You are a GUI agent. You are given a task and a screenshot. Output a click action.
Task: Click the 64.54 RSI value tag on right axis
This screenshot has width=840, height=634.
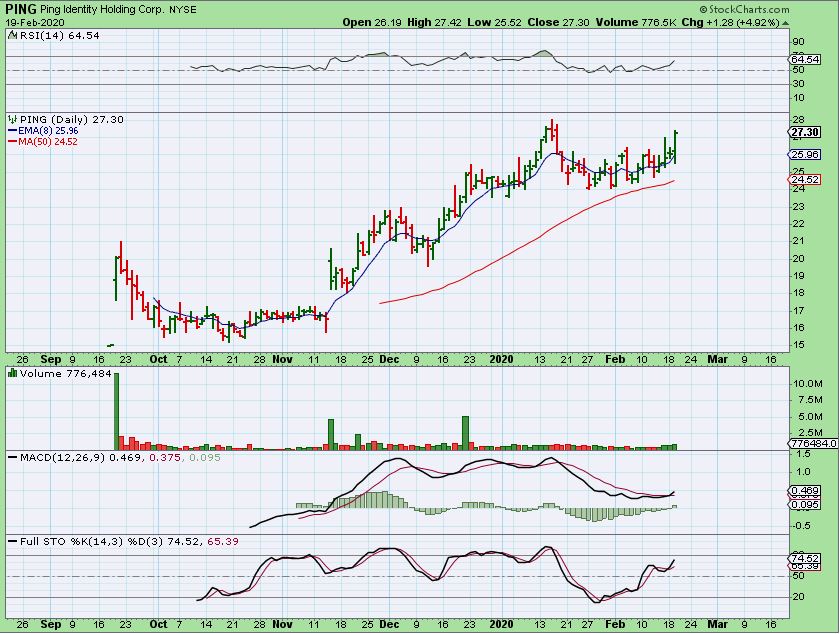[804, 62]
